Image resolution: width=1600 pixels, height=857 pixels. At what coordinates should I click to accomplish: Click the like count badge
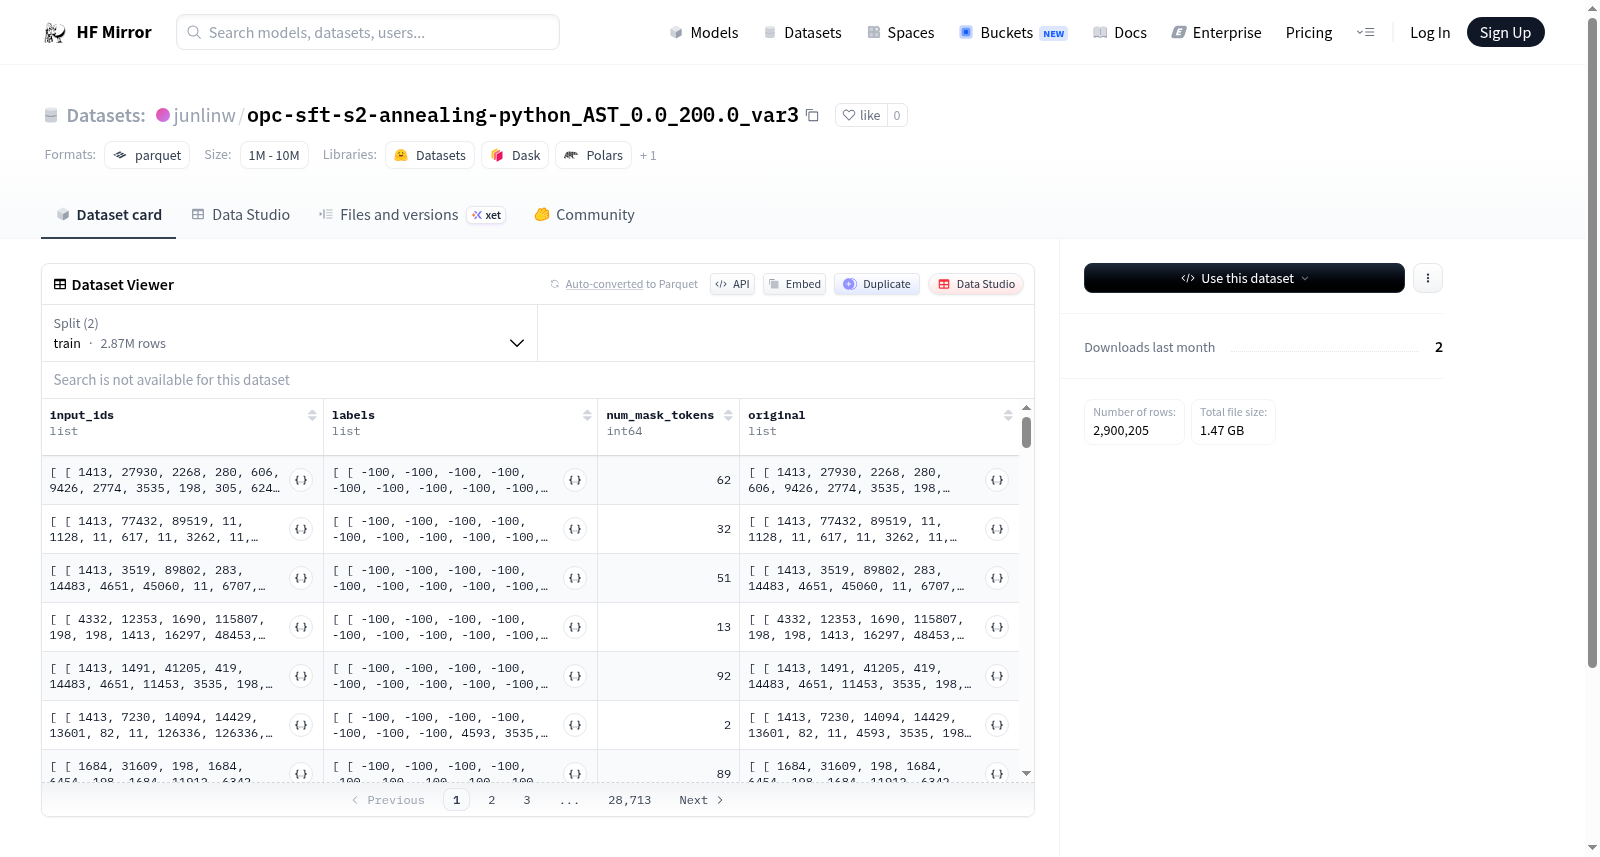pyautogui.click(x=897, y=116)
